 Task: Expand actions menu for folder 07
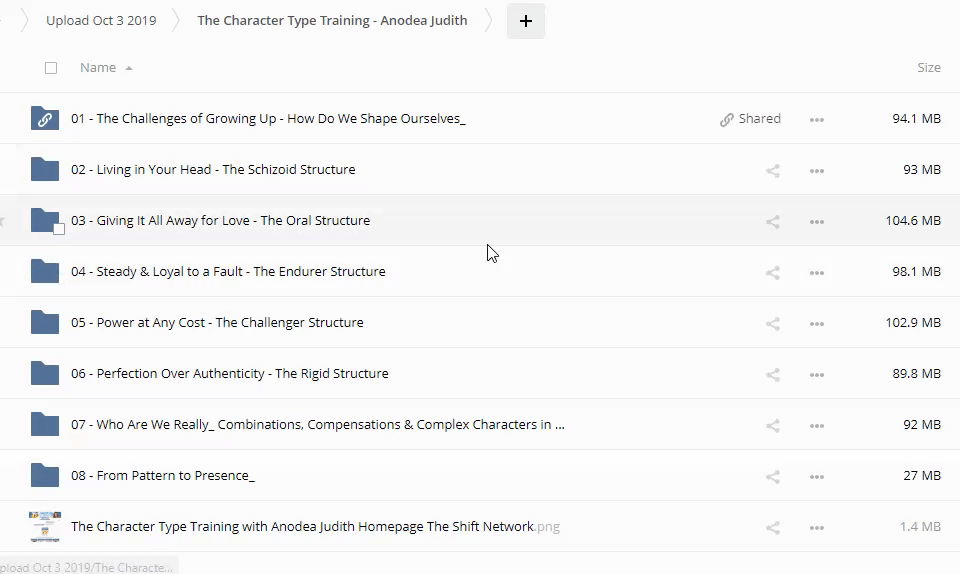(x=817, y=425)
